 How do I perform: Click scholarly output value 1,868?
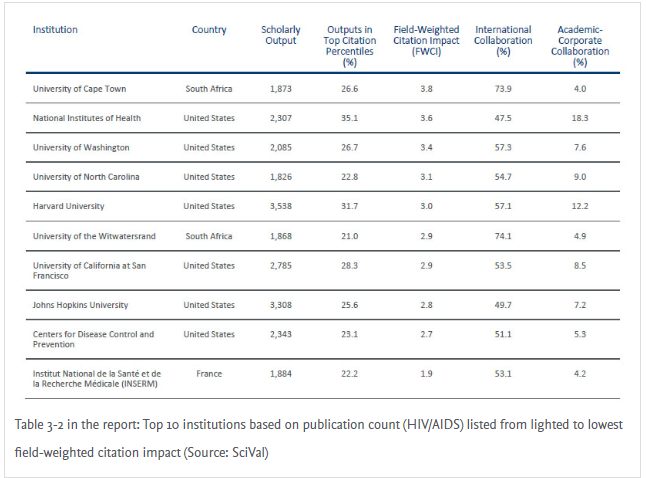click(281, 236)
